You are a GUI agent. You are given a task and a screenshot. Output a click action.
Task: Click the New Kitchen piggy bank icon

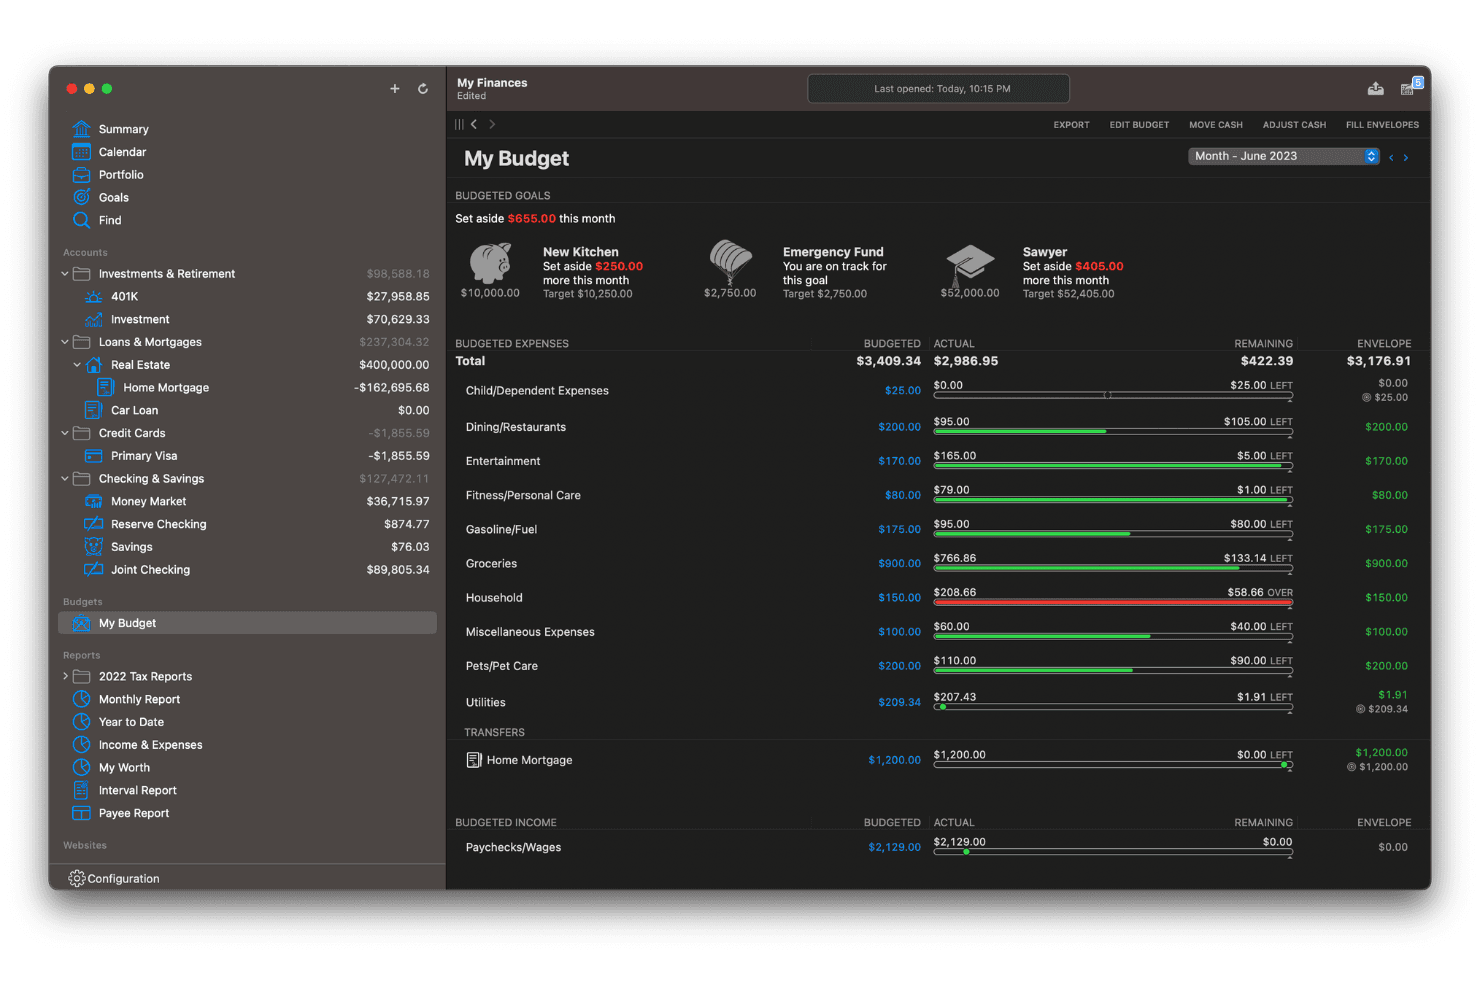(x=490, y=264)
